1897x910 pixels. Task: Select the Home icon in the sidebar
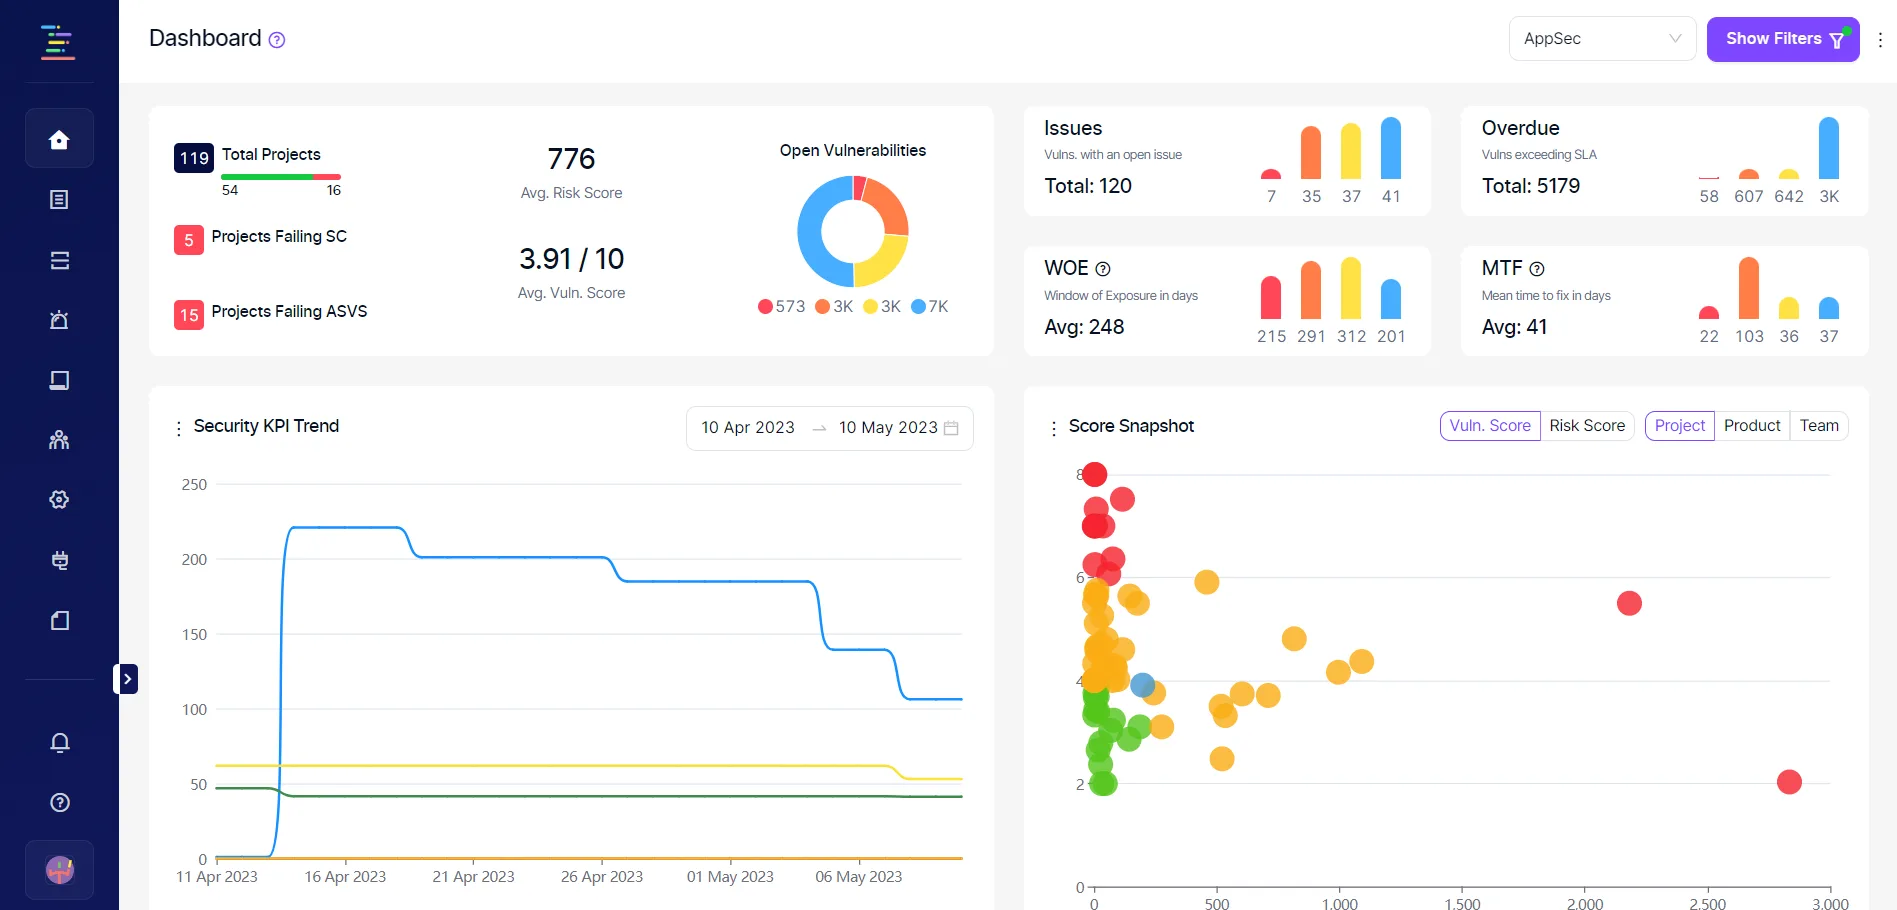pos(59,138)
